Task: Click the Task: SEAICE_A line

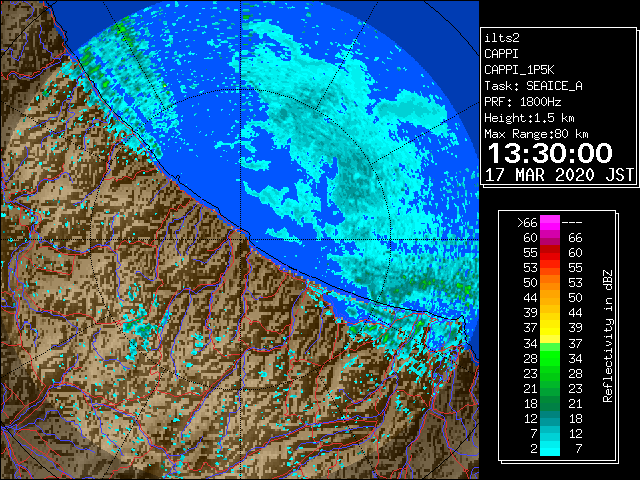Action: (x=533, y=86)
